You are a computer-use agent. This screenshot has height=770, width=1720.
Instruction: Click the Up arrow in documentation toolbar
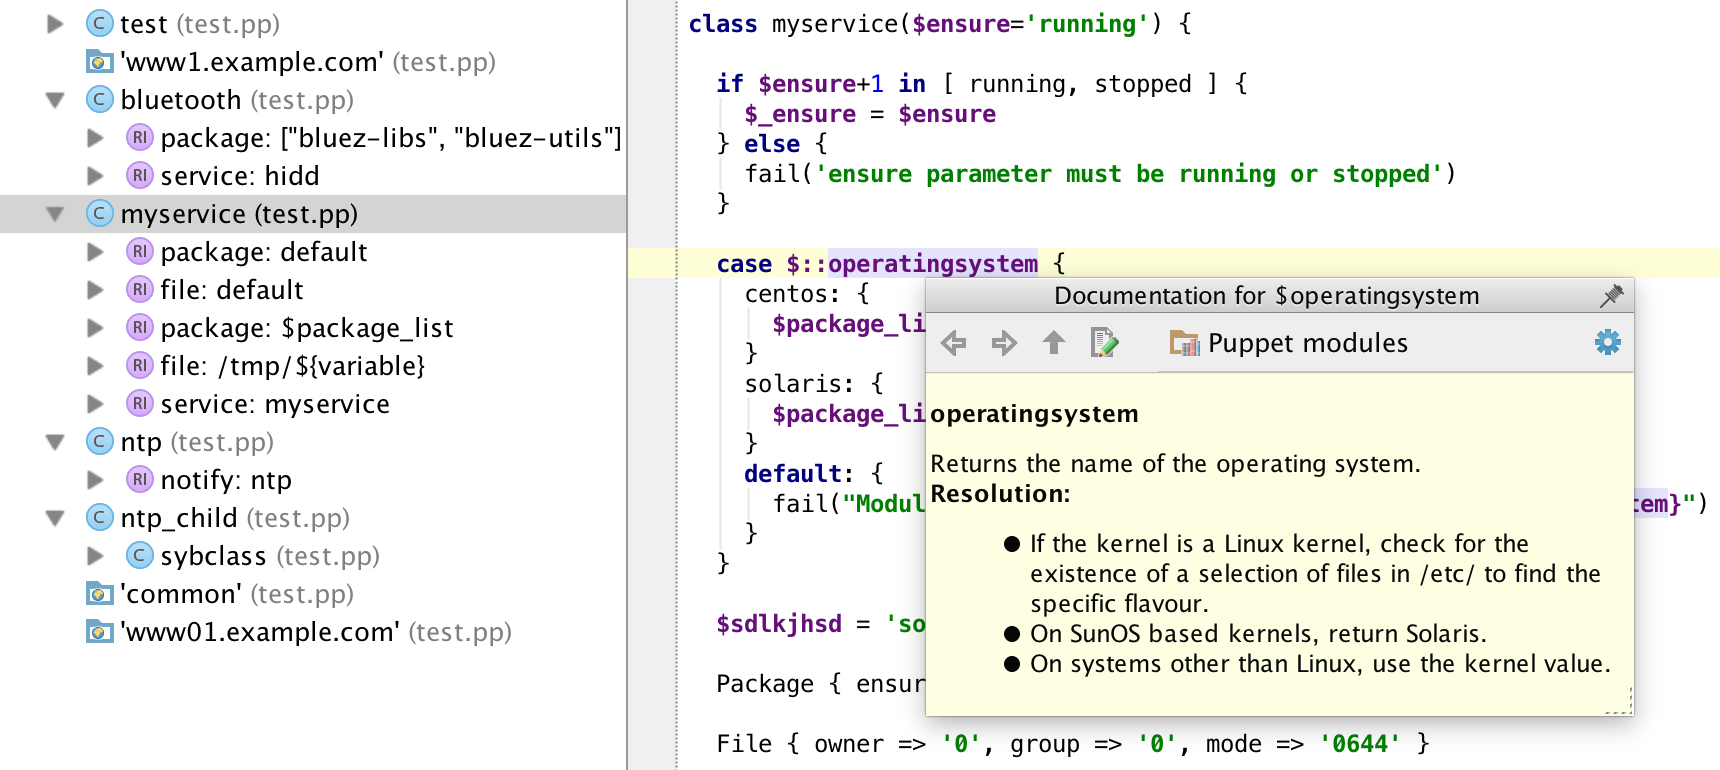[x=1054, y=343]
